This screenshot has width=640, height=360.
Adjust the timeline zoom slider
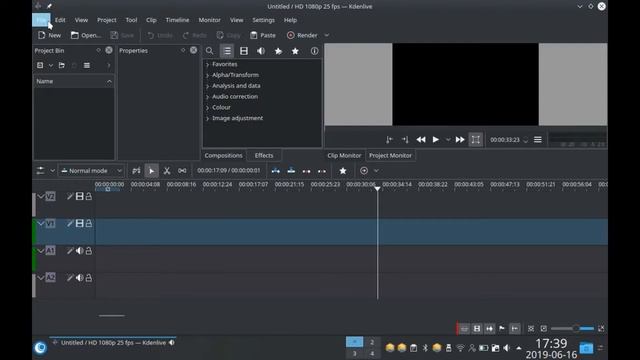572,329
